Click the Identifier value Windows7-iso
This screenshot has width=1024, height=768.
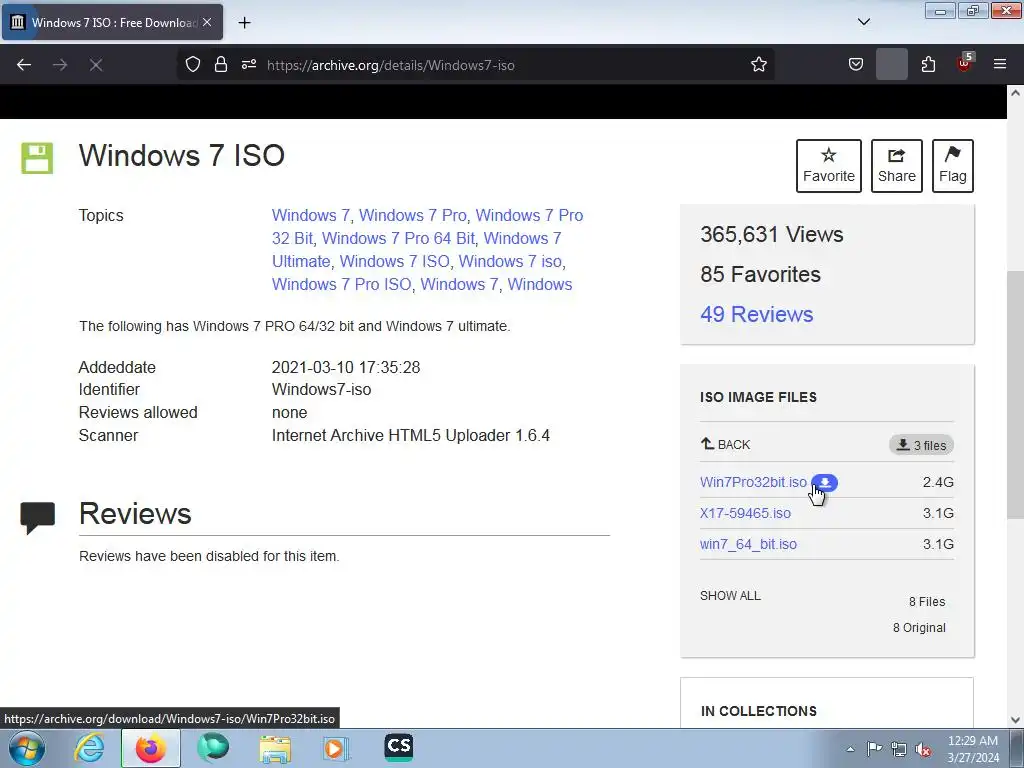click(321, 389)
